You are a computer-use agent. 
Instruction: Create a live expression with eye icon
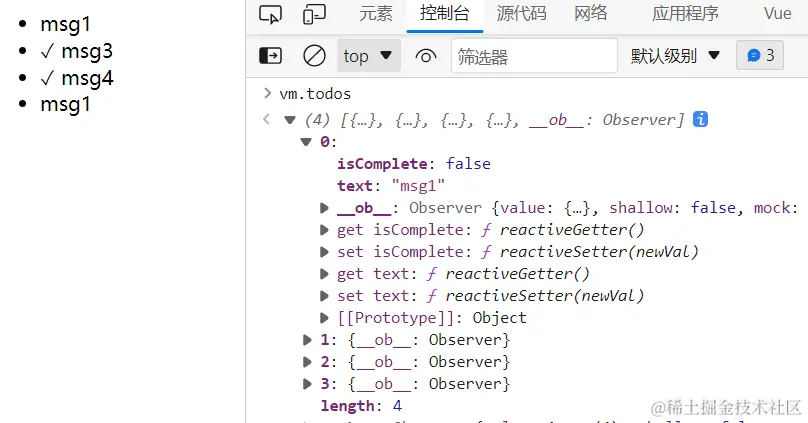click(x=426, y=56)
